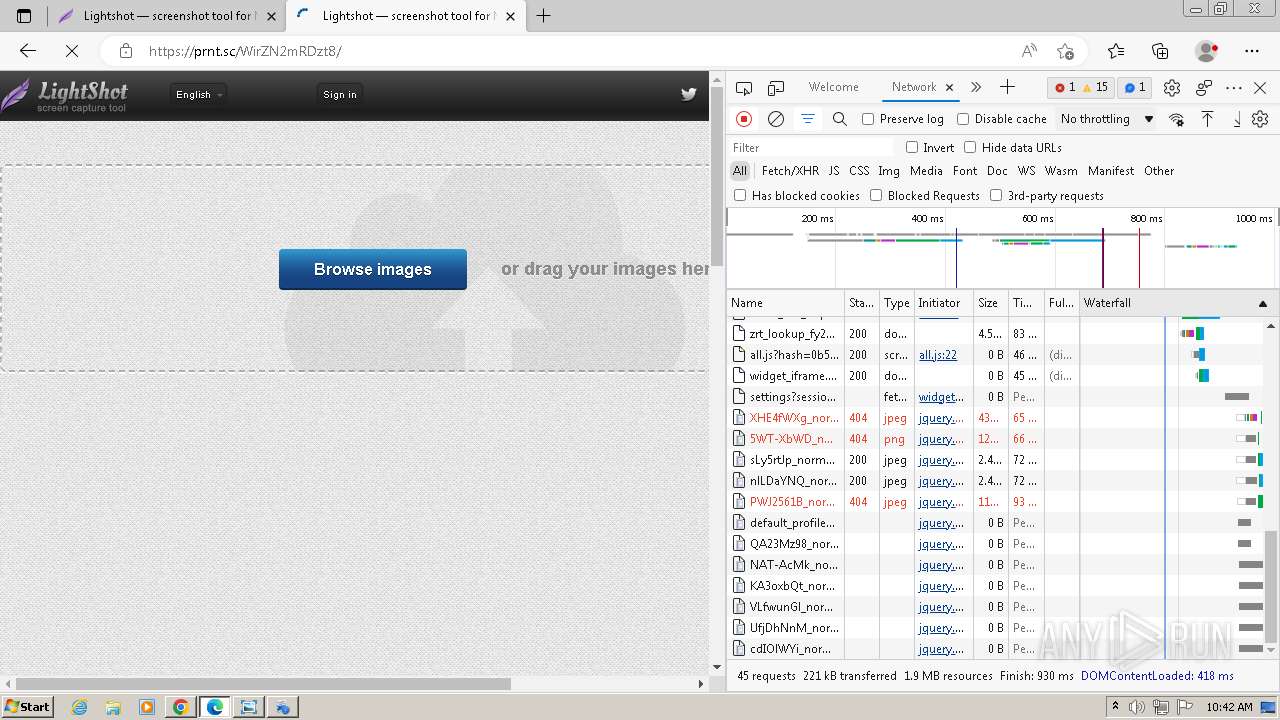The height and width of the screenshot is (720, 1280).
Task: Click the blue issues counter badge
Action: [x=1135, y=87]
